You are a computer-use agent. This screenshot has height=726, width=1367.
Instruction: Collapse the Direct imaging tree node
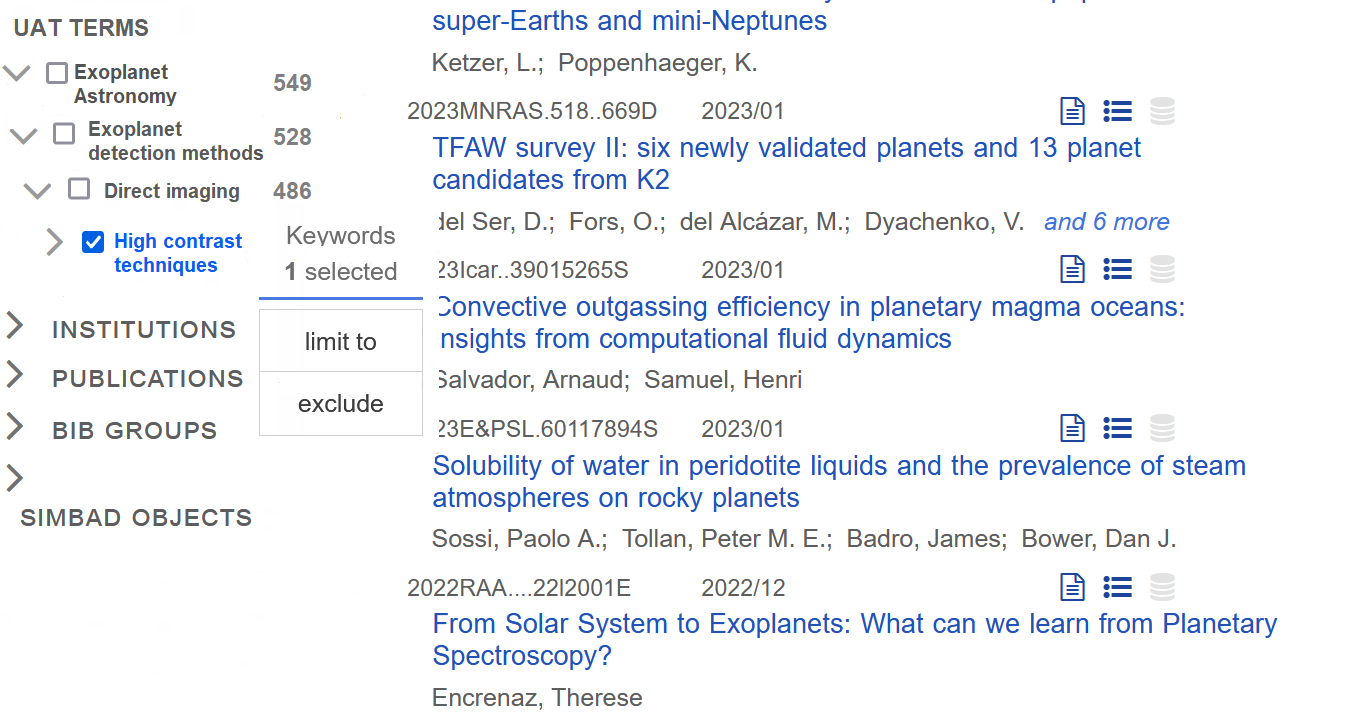(37, 191)
